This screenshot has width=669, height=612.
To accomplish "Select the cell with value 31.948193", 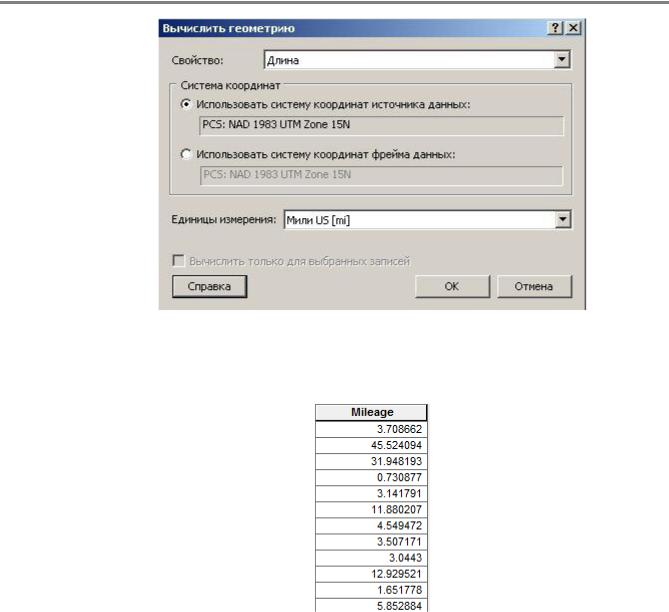I will pos(371,461).
